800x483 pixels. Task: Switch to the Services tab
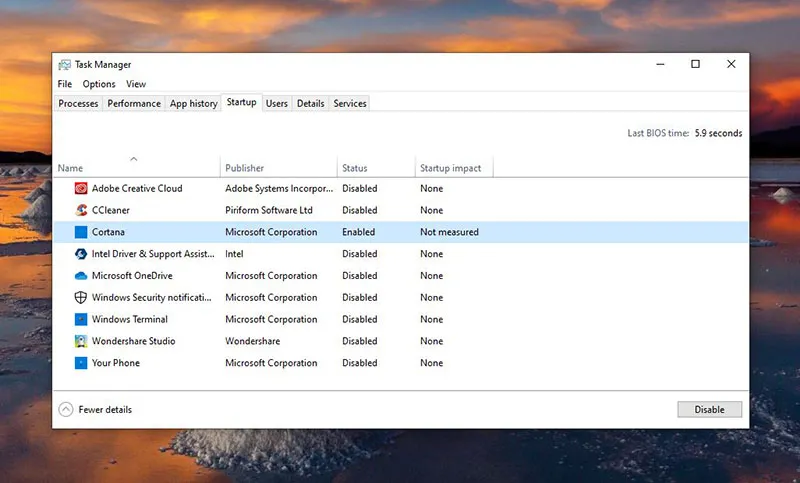350,103
